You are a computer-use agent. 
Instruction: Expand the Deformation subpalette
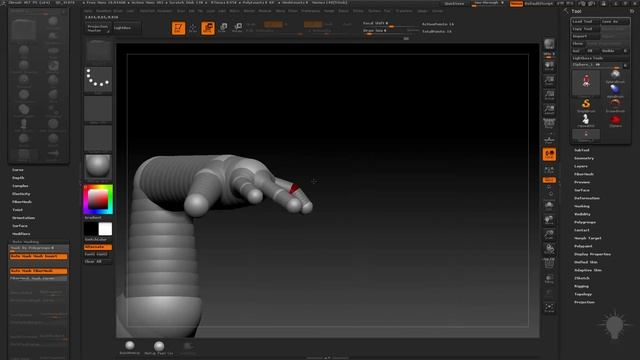587,198
